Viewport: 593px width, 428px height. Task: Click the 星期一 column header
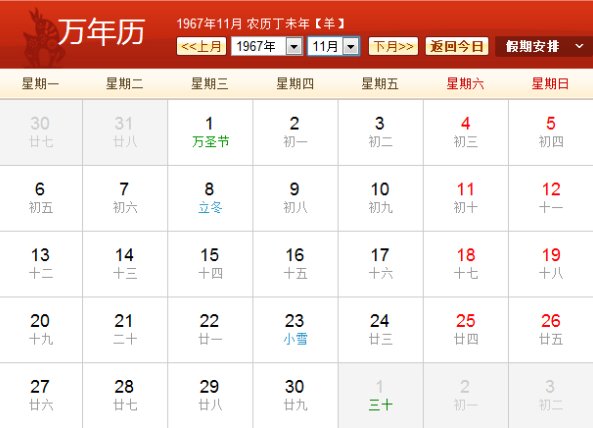[40, 84]
